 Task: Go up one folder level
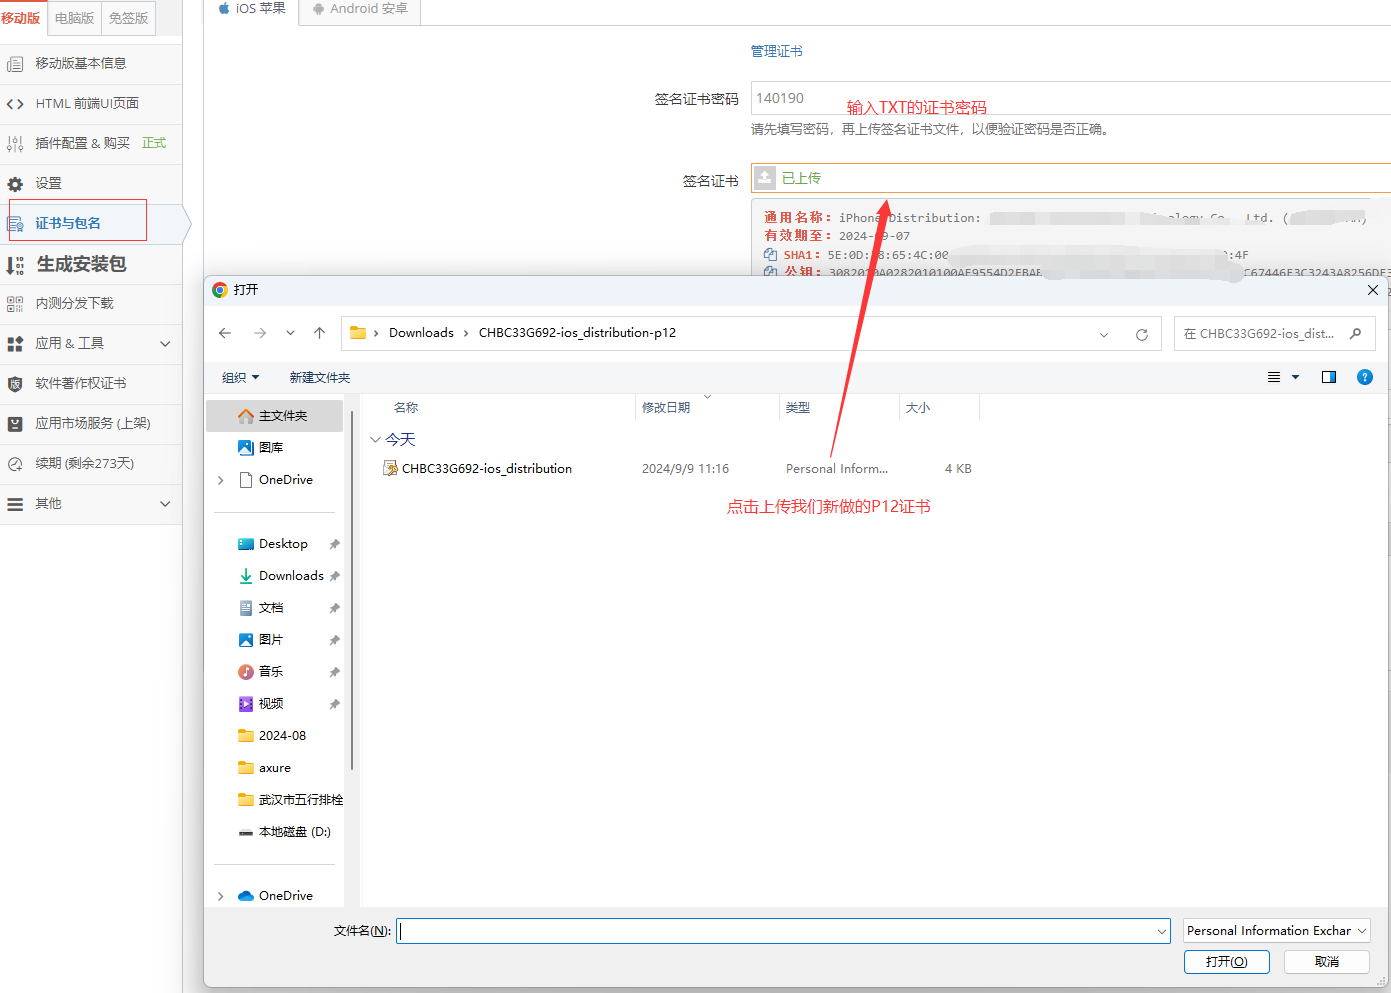click(x=319, y=333)
